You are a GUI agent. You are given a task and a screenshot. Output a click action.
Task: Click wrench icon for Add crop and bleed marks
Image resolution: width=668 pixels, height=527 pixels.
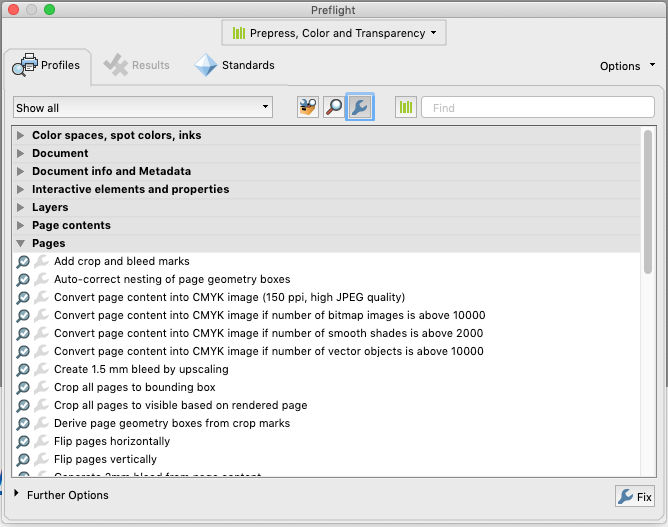click(41, 261)
